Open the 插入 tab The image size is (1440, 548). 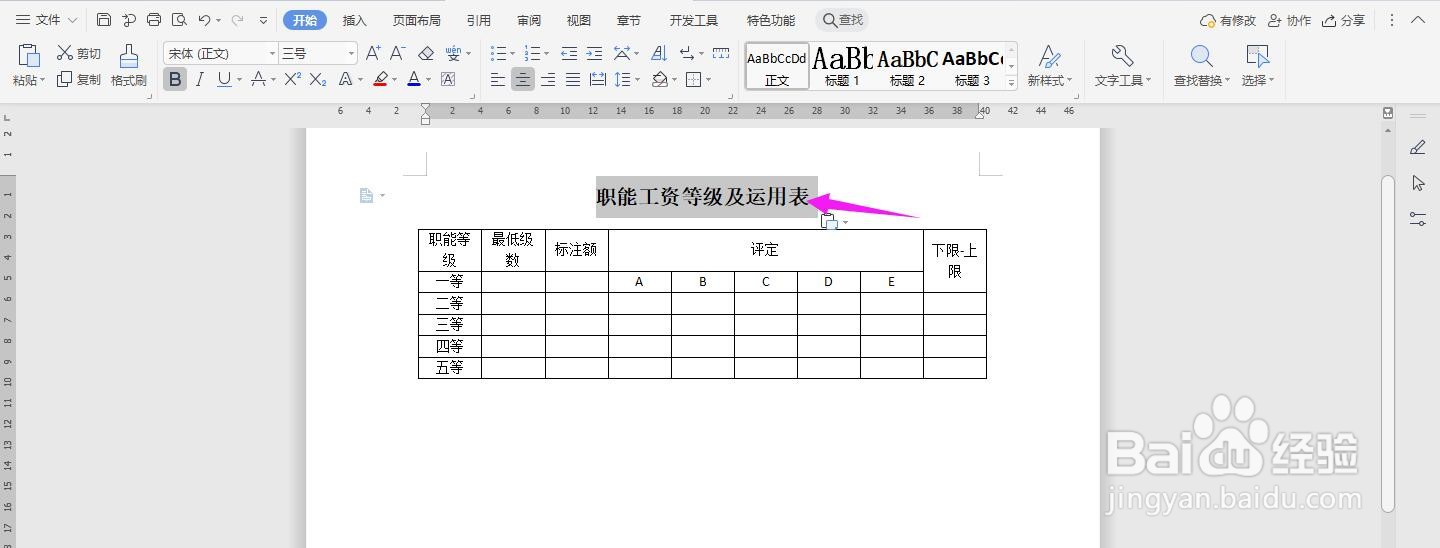(x=355, y=20)
